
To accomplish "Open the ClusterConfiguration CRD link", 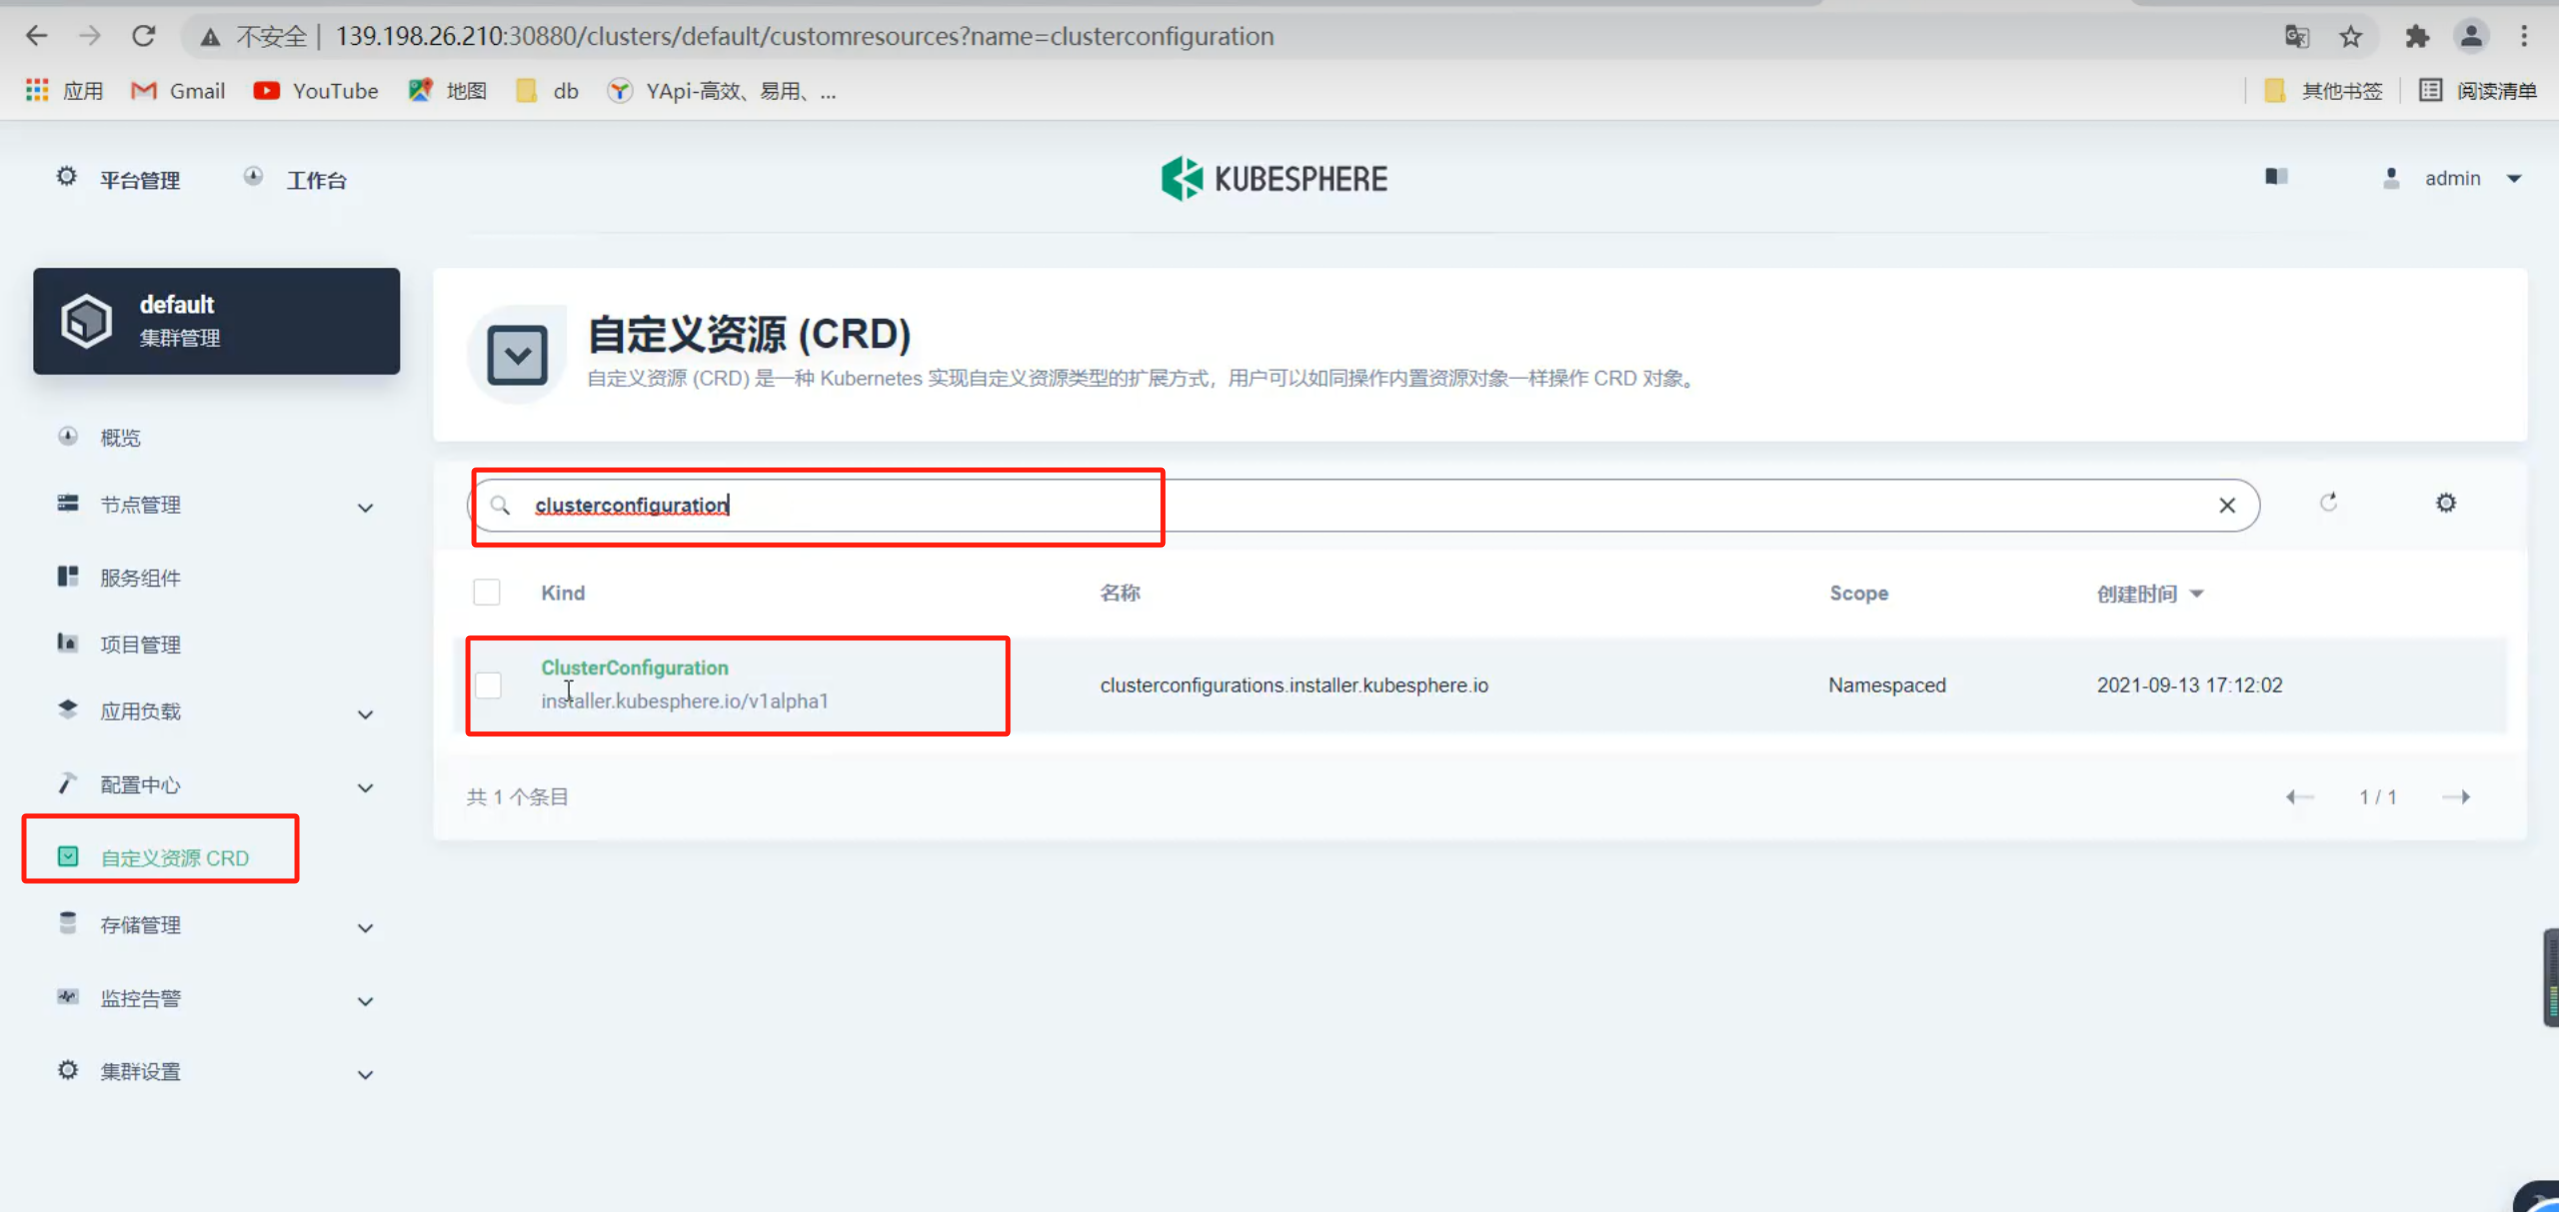I will click(635, 667).
